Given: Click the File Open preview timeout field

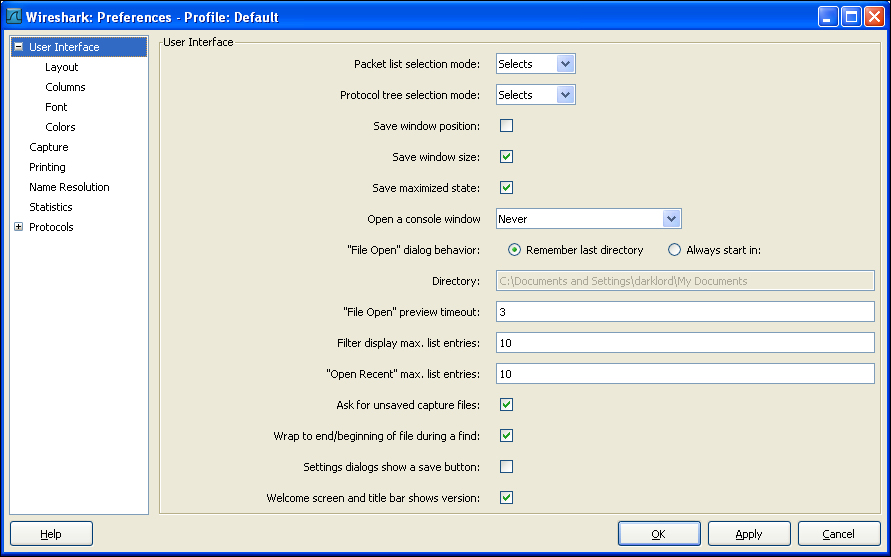Looking at the screenshot, I should click(x=685, y=312).
